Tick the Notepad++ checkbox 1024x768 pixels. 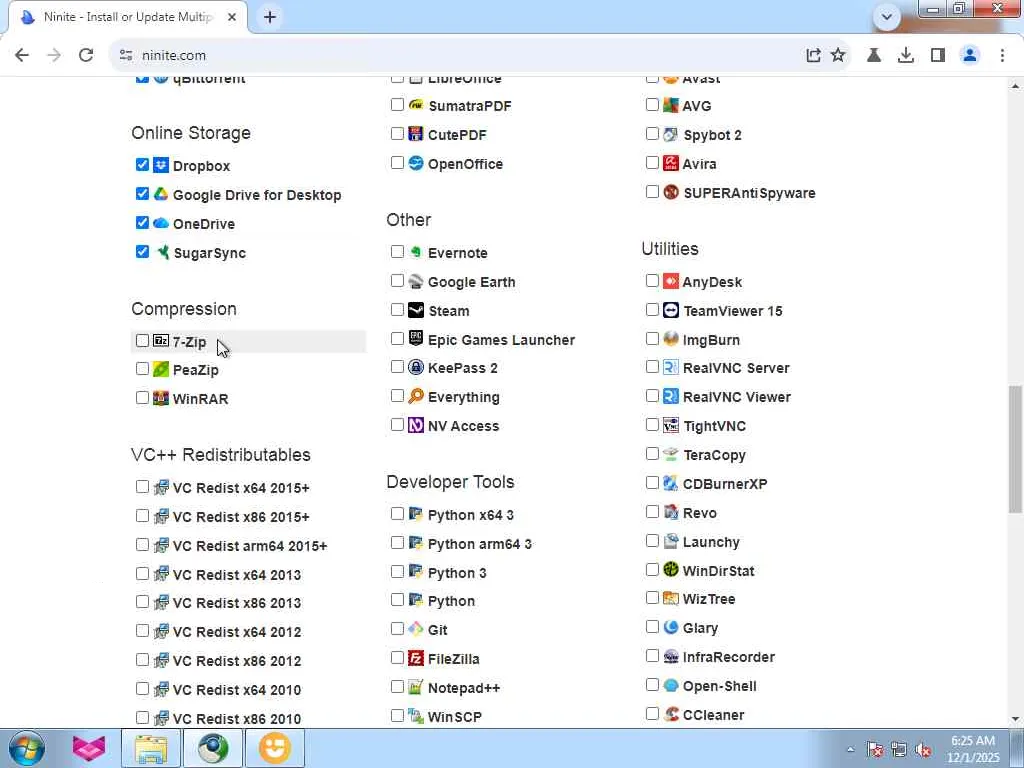coord(397,686)
